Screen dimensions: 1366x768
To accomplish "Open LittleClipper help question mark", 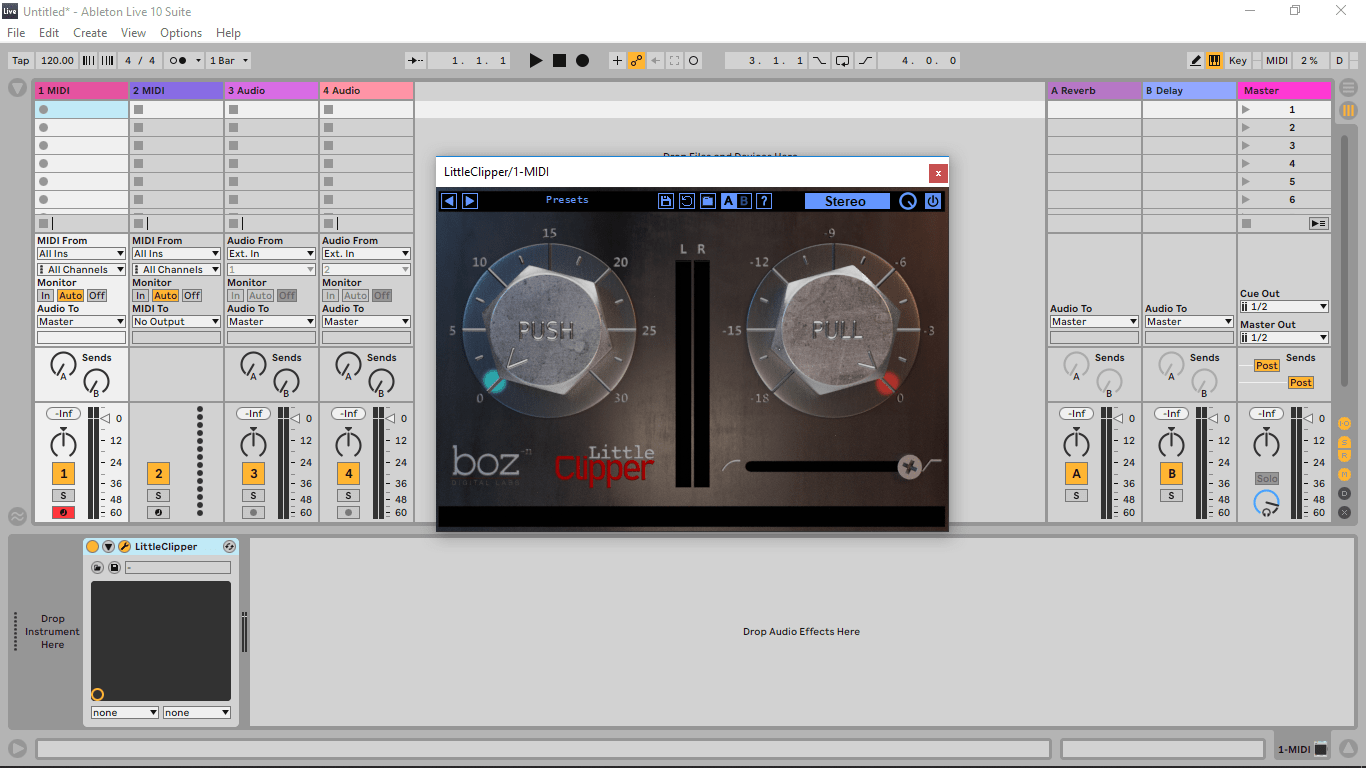I will pyautogui.click(x=764, y=201).
